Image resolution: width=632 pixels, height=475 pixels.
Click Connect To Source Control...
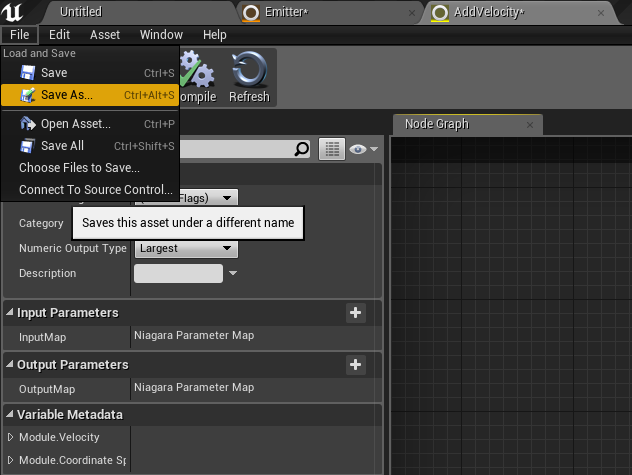coord(90,190)
